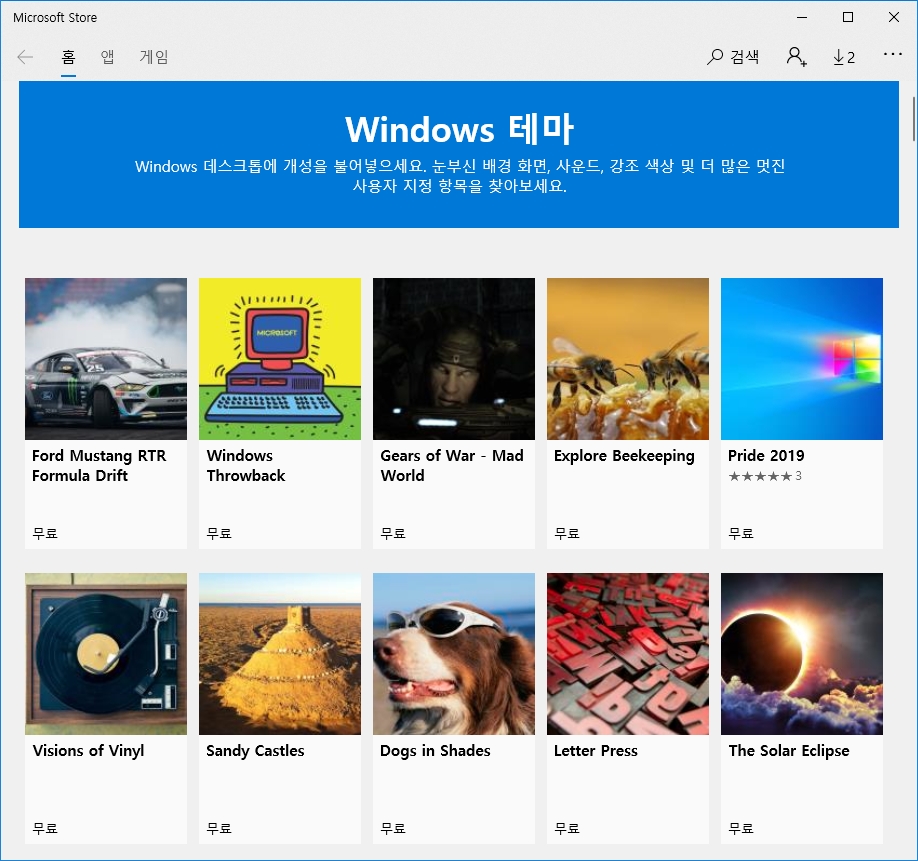Viewport: 918px width, 861px height.
Task: Click 무료 price under Letter Press
Action: click(x=567, y=828)
